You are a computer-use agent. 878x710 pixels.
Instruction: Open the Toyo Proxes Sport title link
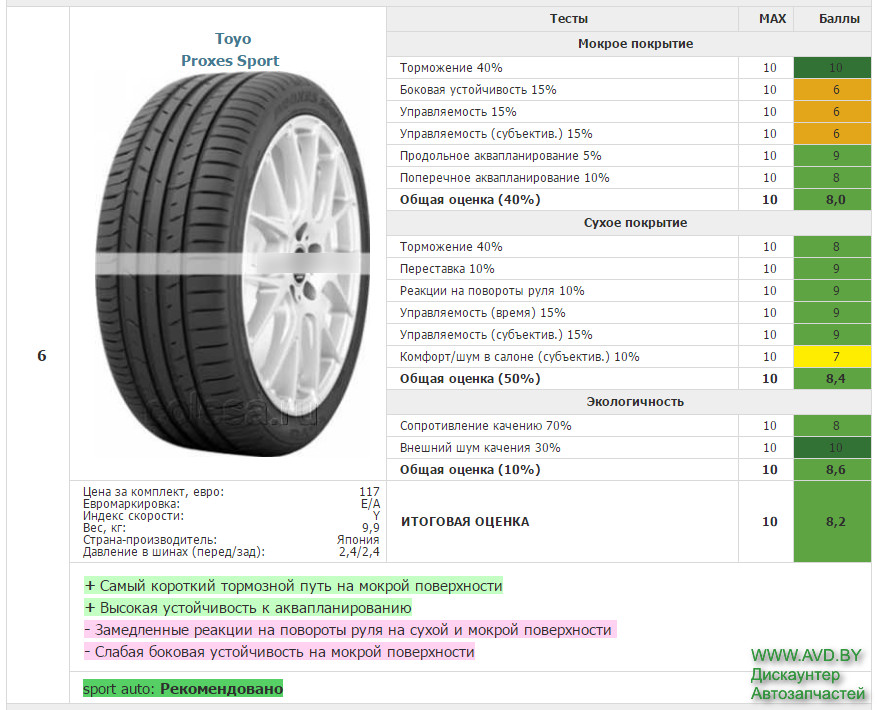tap(230, 49)
